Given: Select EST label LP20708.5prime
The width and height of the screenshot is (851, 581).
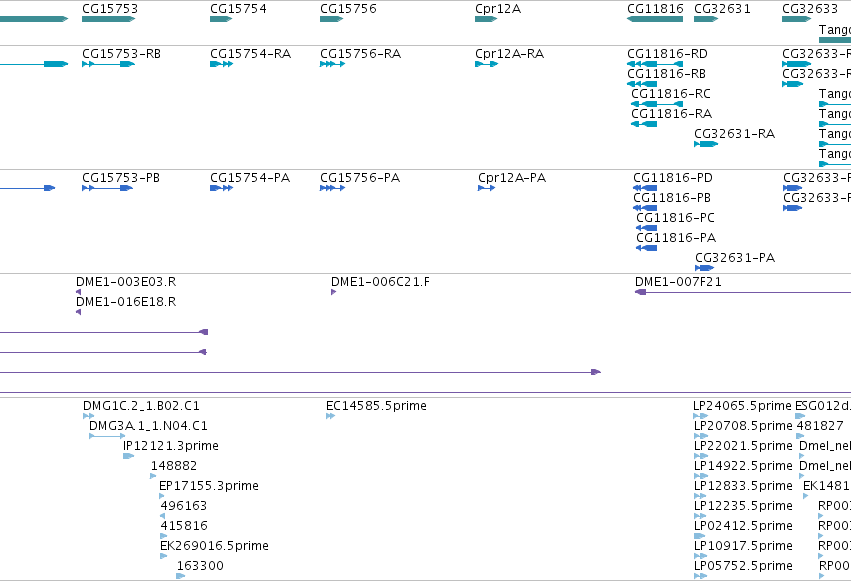Looking at the screenshot, I should [744, 426].
